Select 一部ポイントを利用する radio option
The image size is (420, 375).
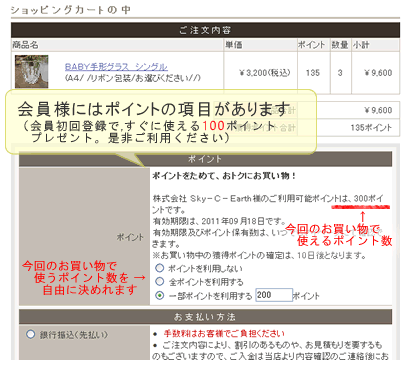pos(160,295)
